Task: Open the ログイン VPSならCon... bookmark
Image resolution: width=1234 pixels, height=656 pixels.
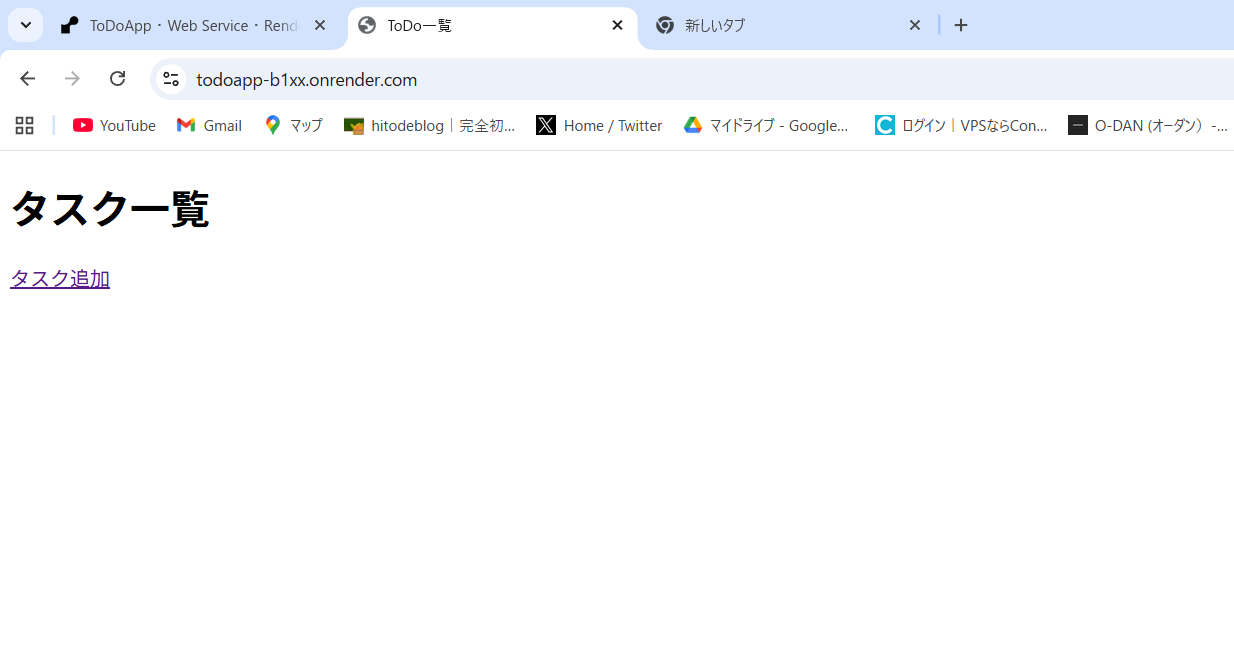Action: coord(962,125)
